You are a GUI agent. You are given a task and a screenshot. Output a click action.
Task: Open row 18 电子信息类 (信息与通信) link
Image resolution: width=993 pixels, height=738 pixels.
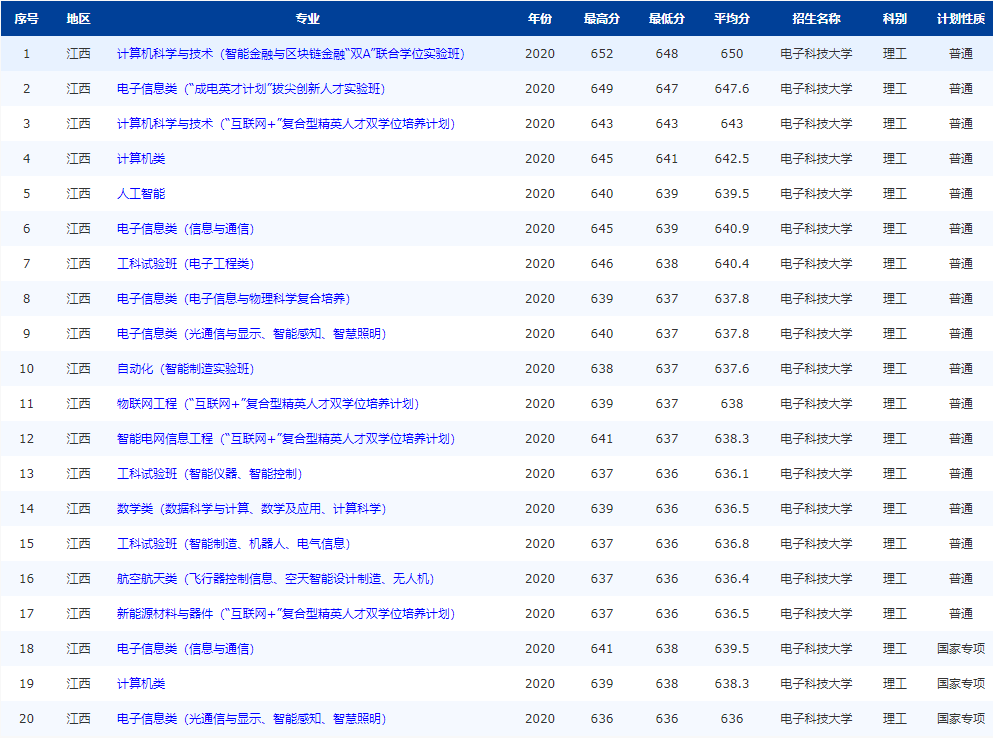(186, 649)
